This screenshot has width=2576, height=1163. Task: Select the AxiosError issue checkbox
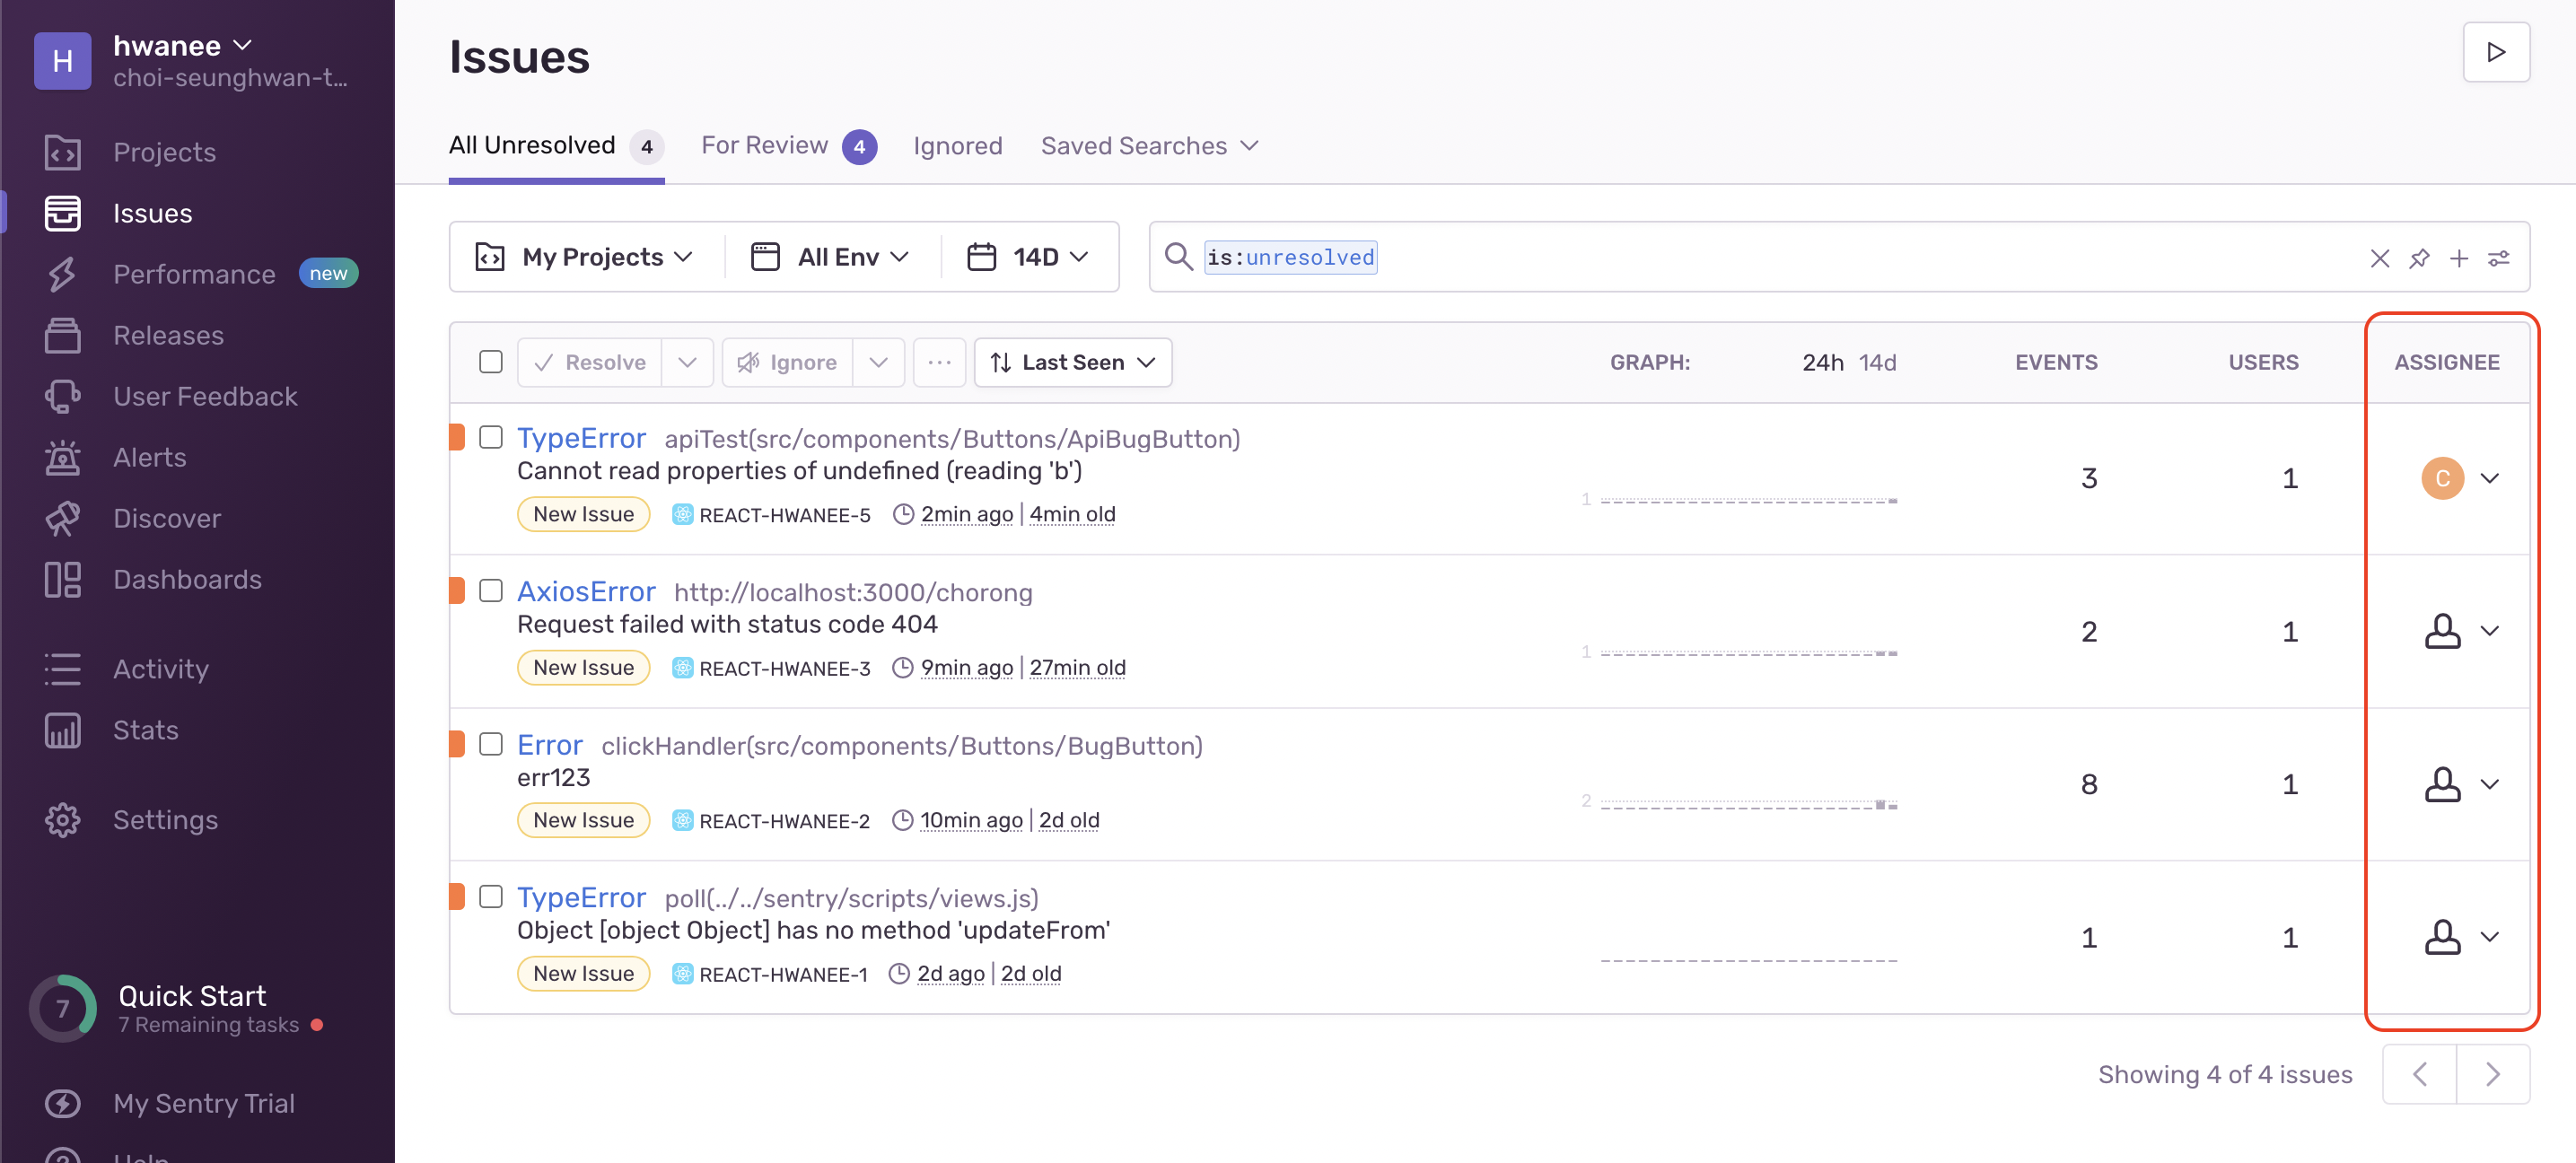click(x=490, y=590)
